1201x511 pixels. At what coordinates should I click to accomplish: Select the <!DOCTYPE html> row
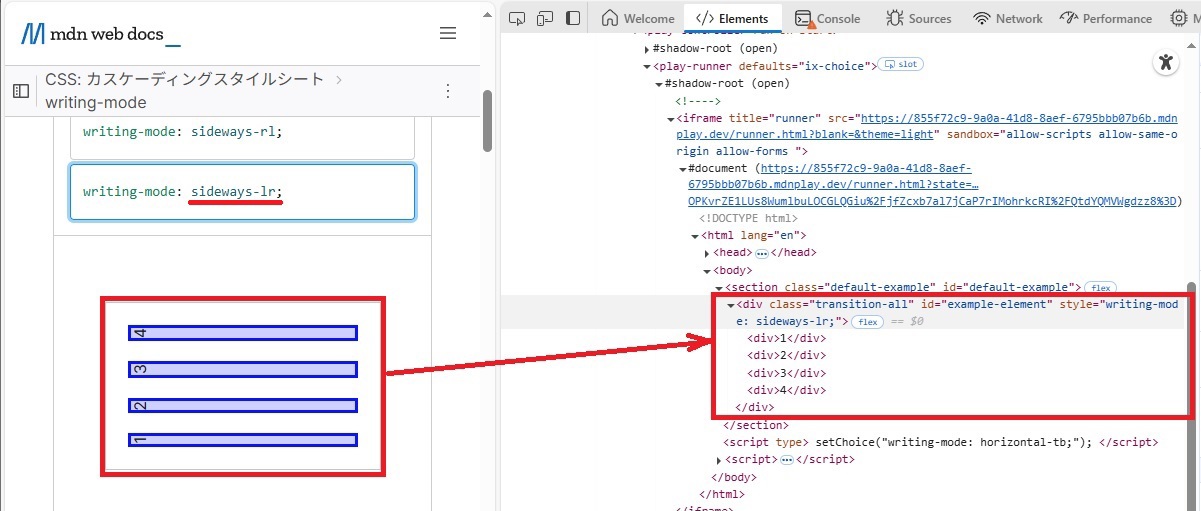click(748, 218)
